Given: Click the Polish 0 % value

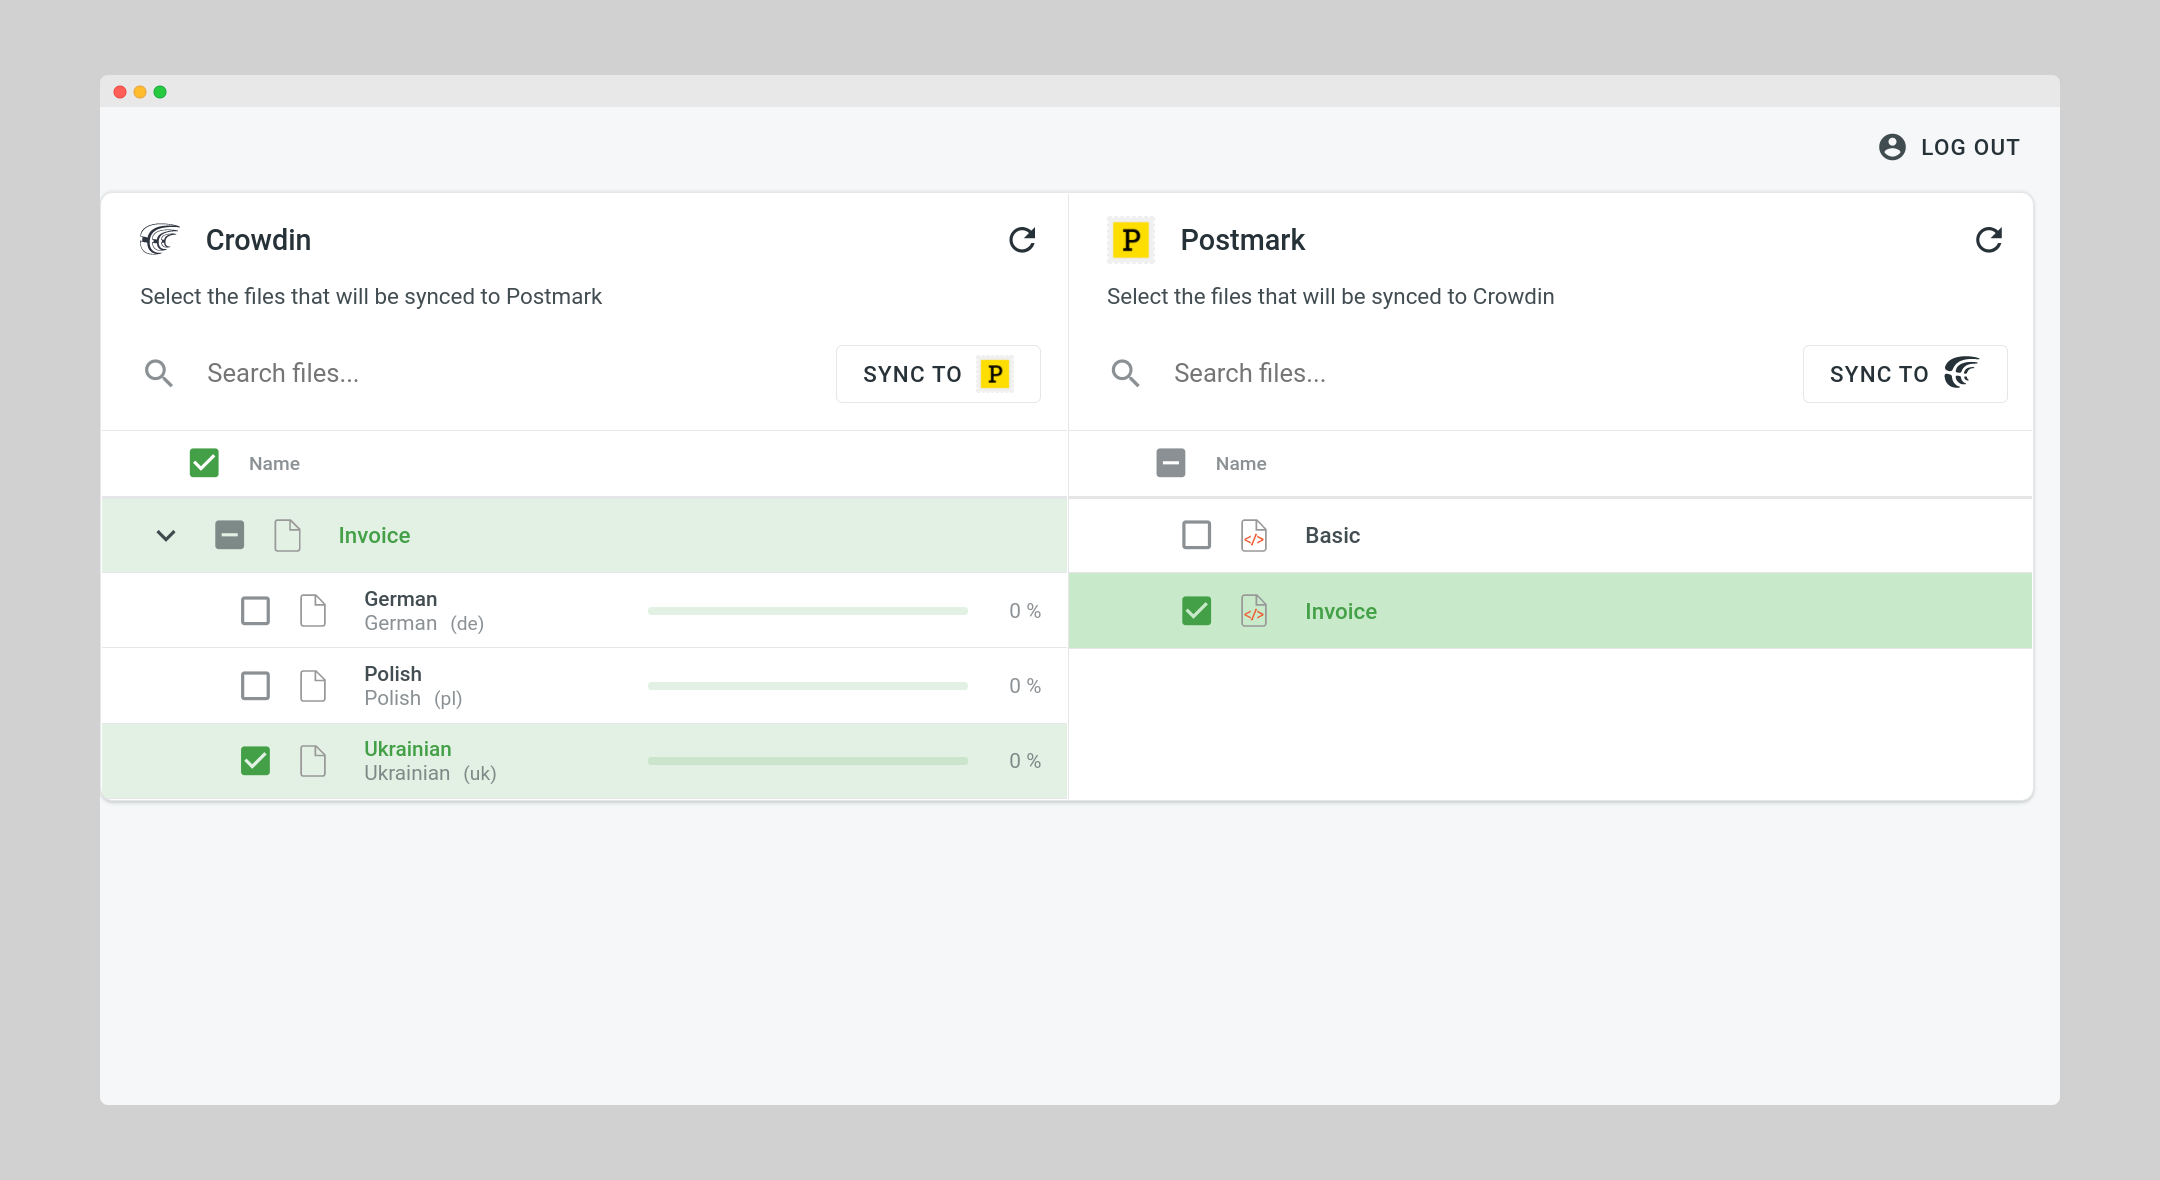Looking at the screenshot, I should point(1025,686).
